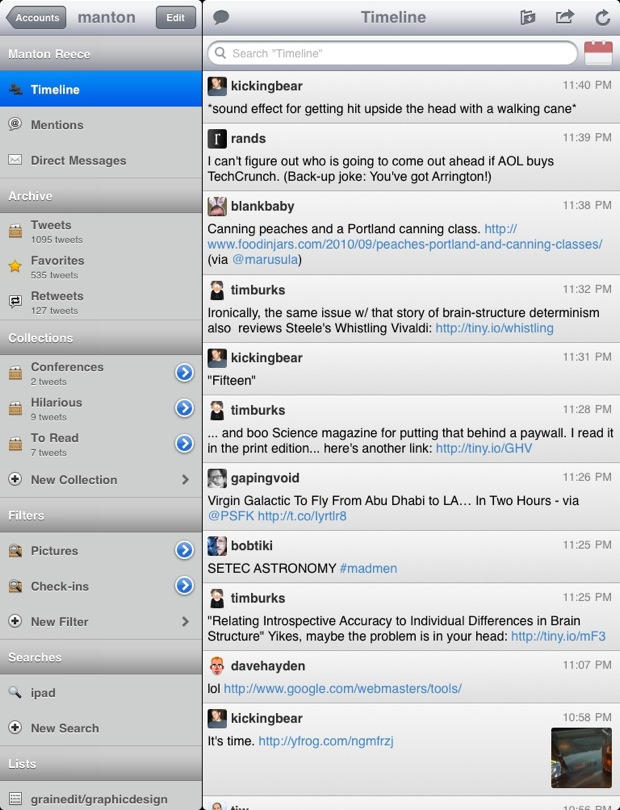The image size is (620, 810).
Task: Refresh the timeline with the reload icon
Action: [x=602, y=18]
